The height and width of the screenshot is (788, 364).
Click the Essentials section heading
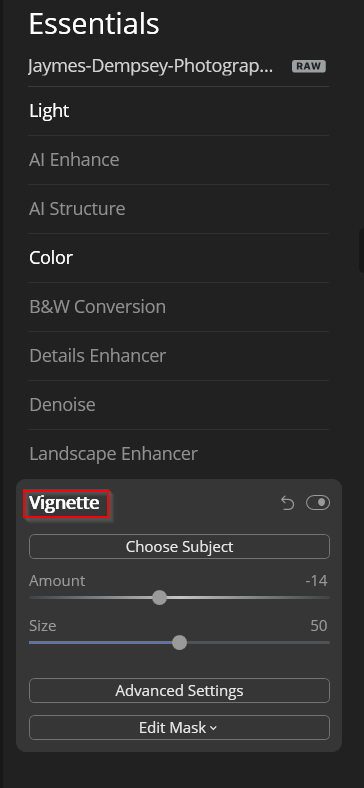(x=94, y=24)
